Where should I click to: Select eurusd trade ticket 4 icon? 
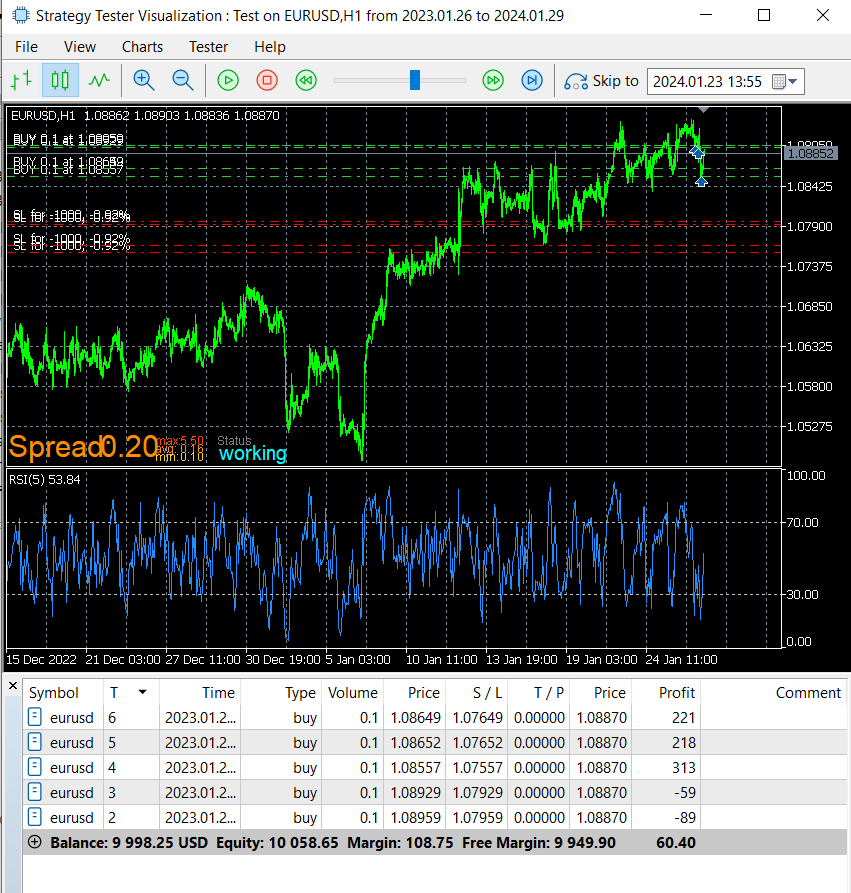35,767
